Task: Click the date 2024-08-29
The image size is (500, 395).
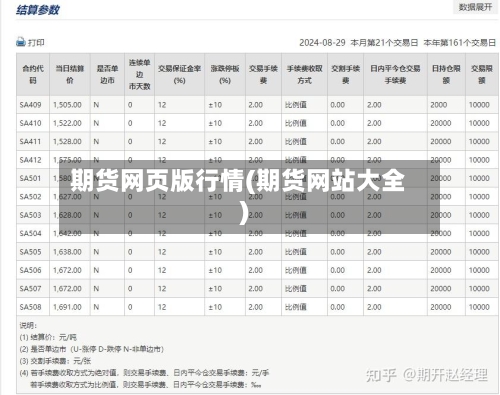Action: tap(322, 43)
